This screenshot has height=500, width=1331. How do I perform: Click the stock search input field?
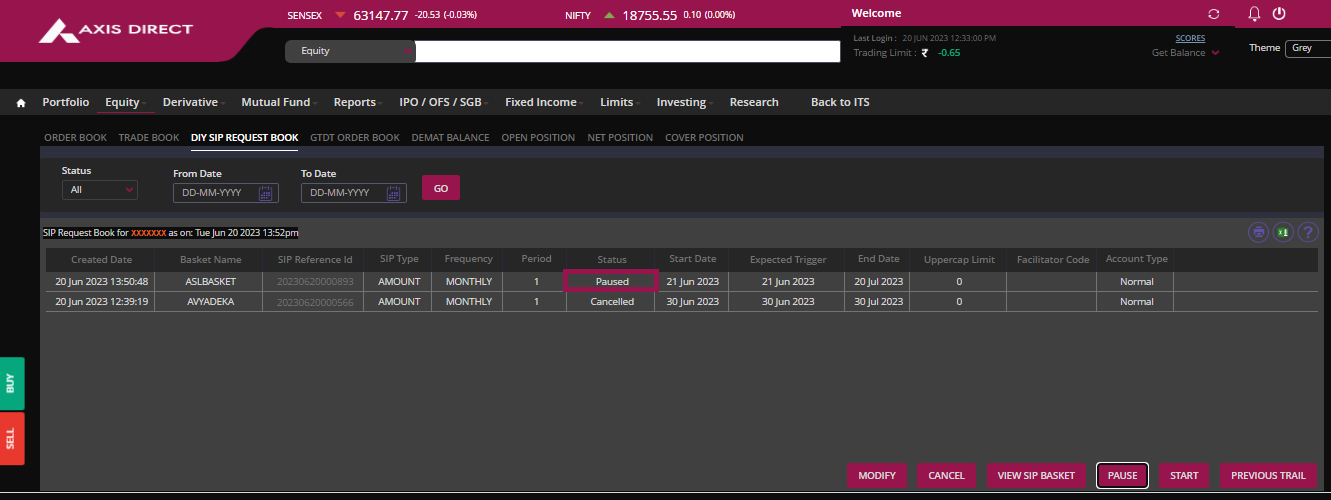click(x=627, y=51)
